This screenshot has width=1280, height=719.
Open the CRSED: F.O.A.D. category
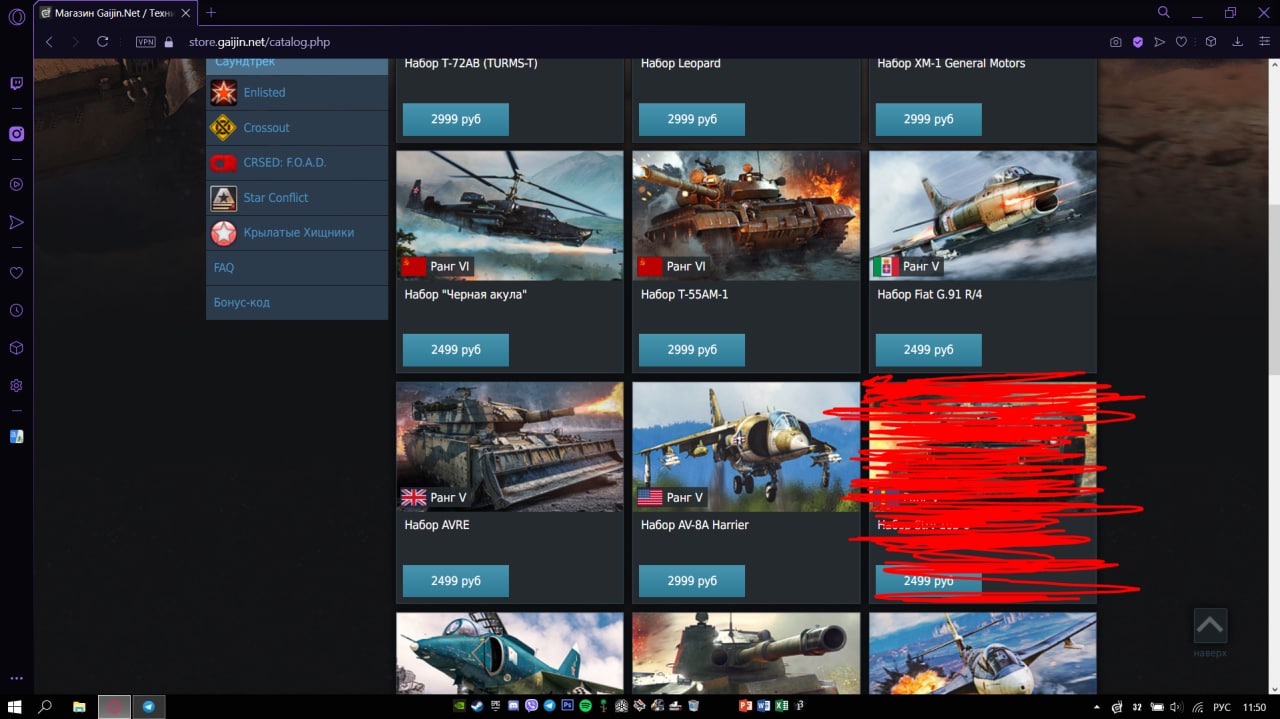tap(297, 162)
